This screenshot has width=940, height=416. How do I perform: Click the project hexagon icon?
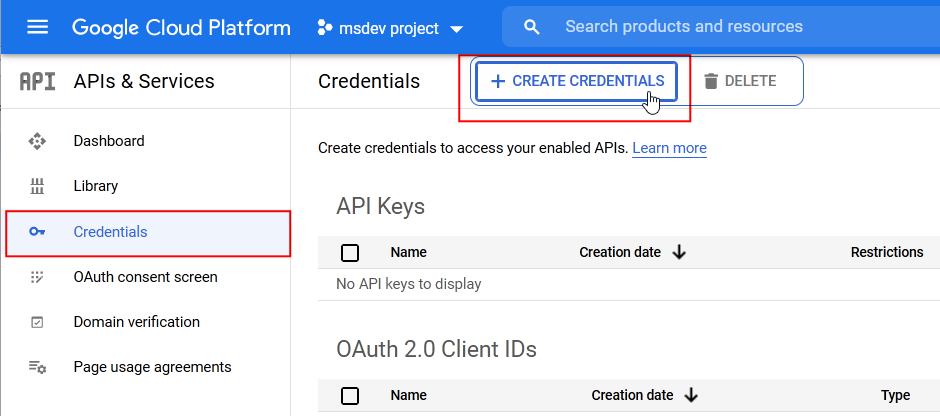pyautogui.click(x=325, y=28)
